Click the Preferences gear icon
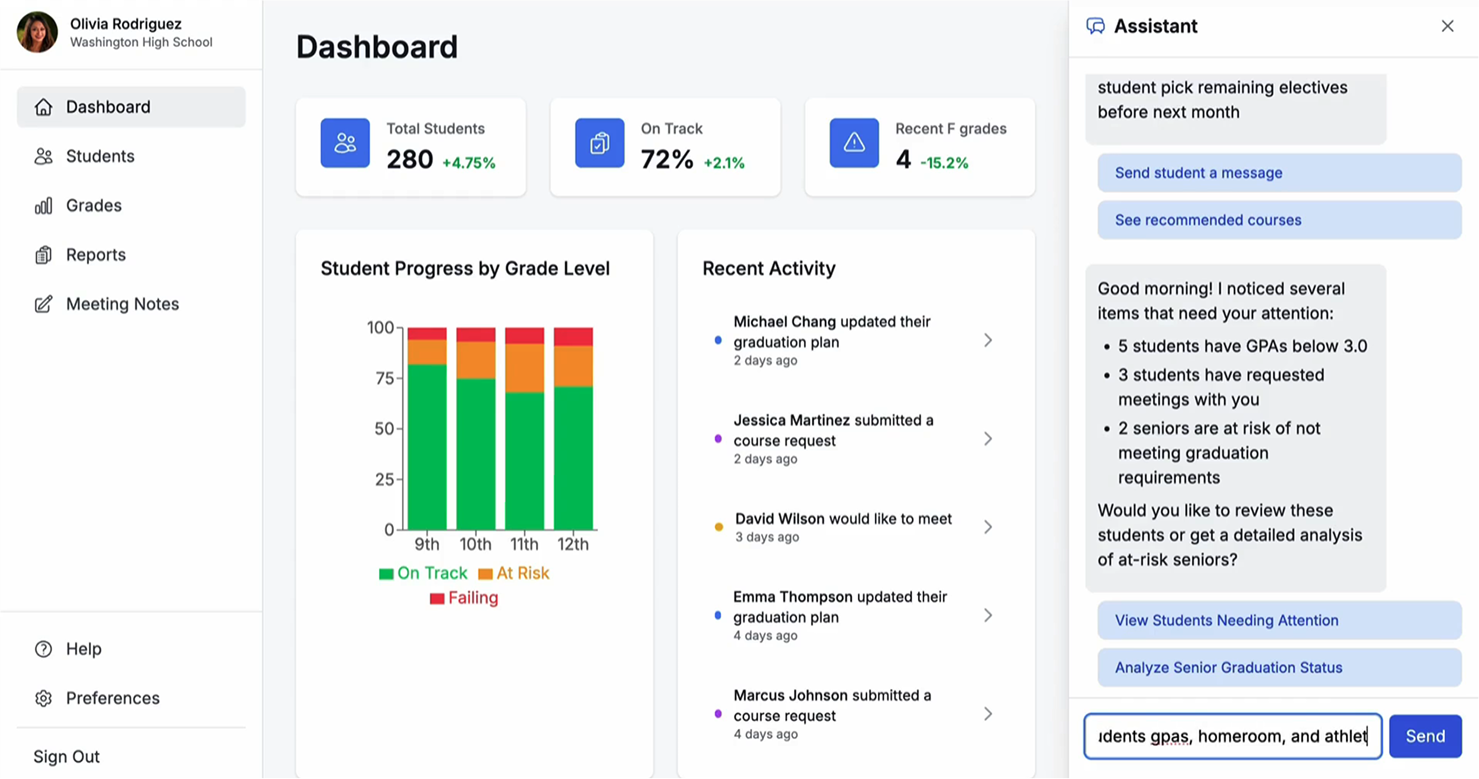This screenshot has height=779, width=1479. click(43, 698)
